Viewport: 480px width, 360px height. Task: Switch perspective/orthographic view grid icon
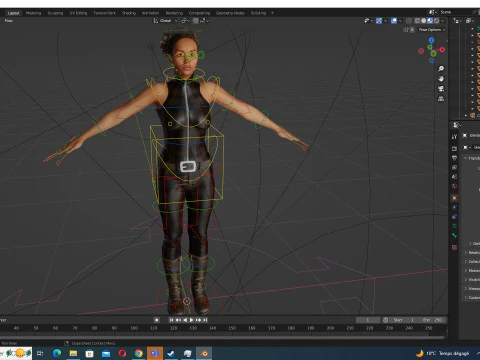[x=441, y=99]
